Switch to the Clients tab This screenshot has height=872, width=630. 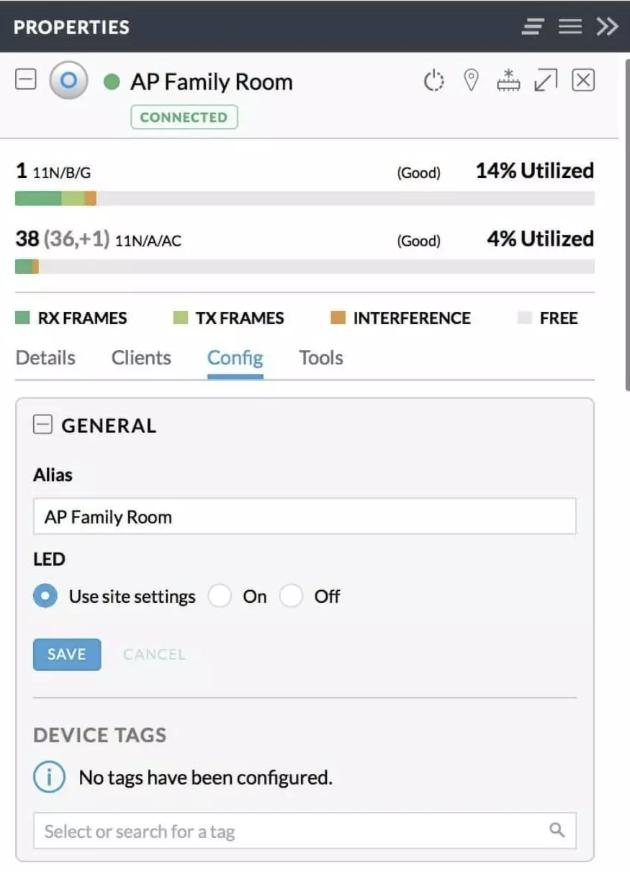point(140,357)
